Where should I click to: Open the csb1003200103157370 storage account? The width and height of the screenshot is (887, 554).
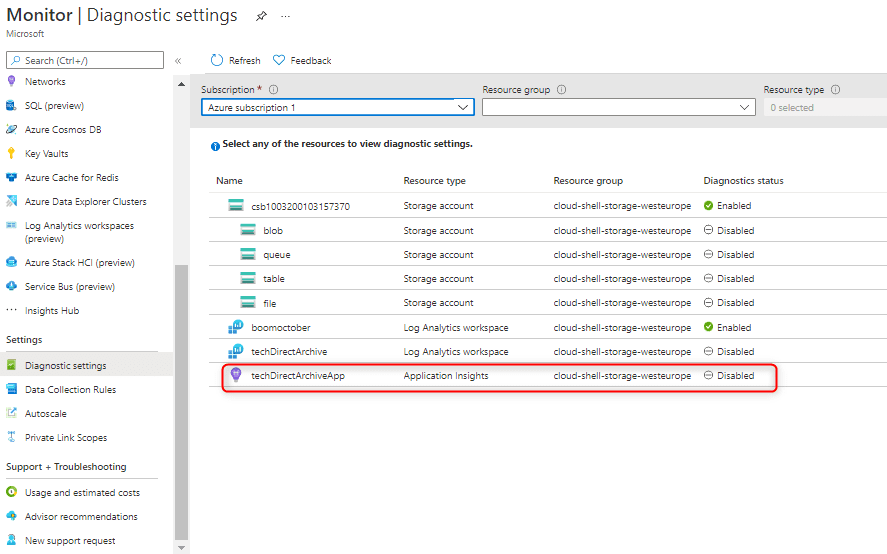300,206
